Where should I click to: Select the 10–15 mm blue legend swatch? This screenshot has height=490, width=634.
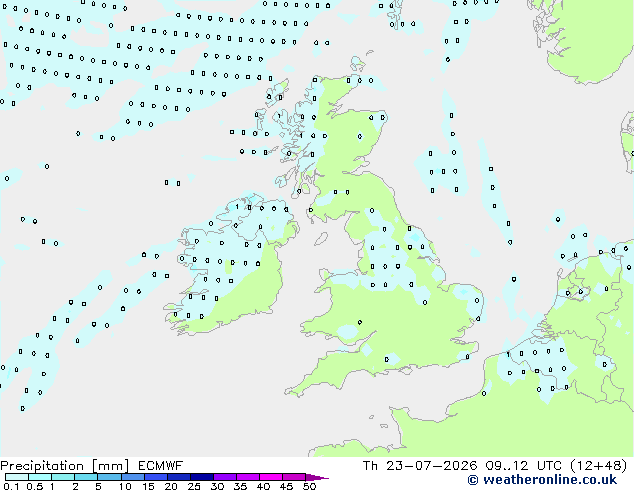coord(132,477)
